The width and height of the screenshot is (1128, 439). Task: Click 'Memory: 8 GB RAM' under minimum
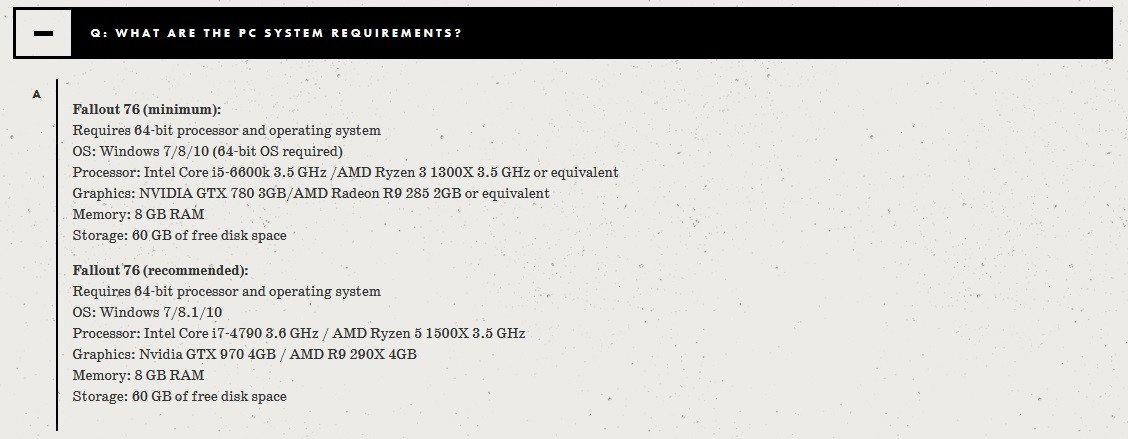[x=138, y=214]
